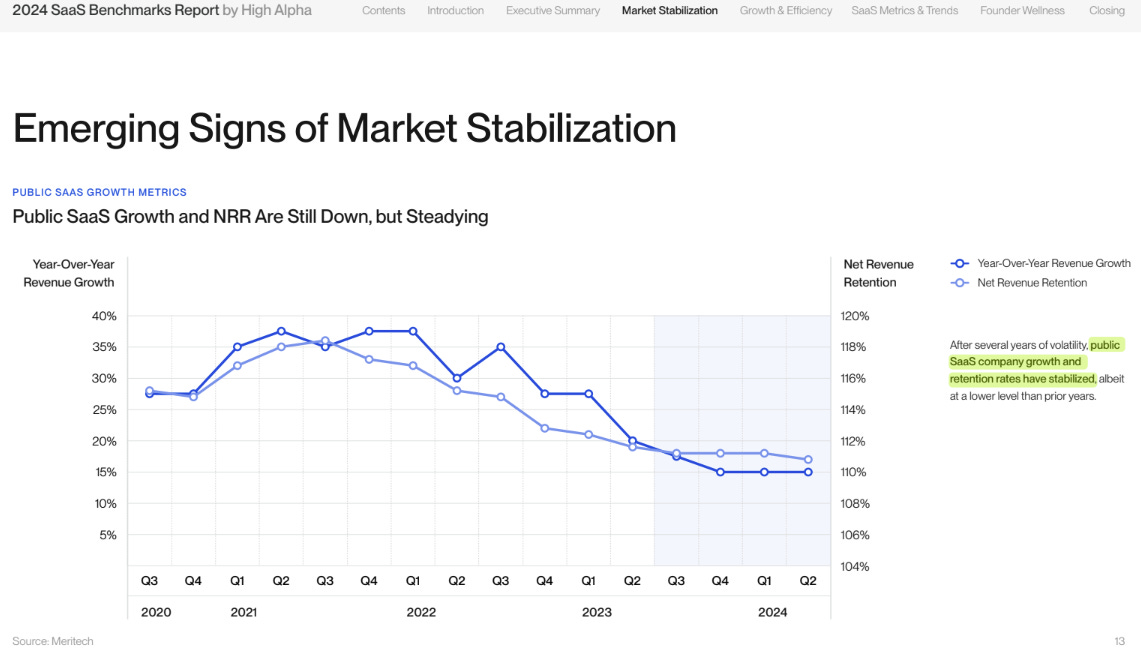Click the light blue legend marker icon

tap(959, 282)
